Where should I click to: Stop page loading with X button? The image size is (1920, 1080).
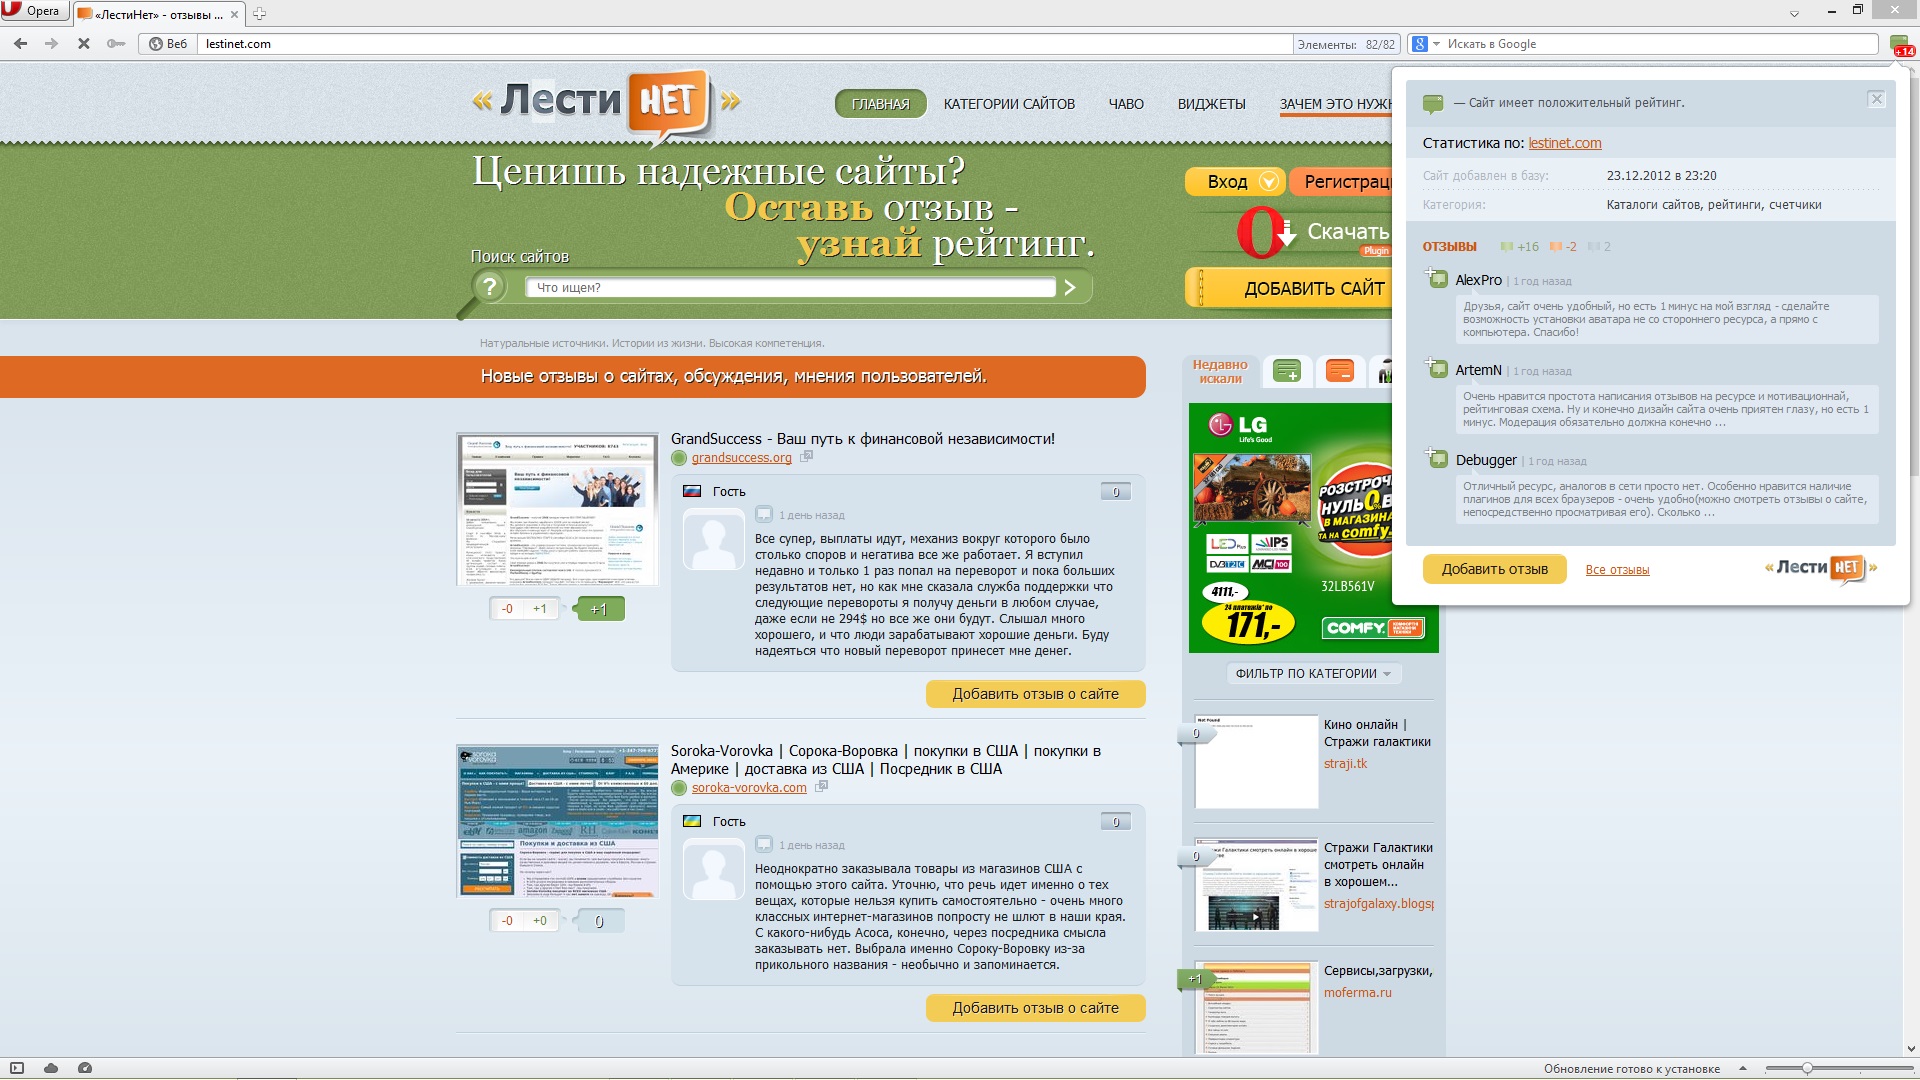84,44
